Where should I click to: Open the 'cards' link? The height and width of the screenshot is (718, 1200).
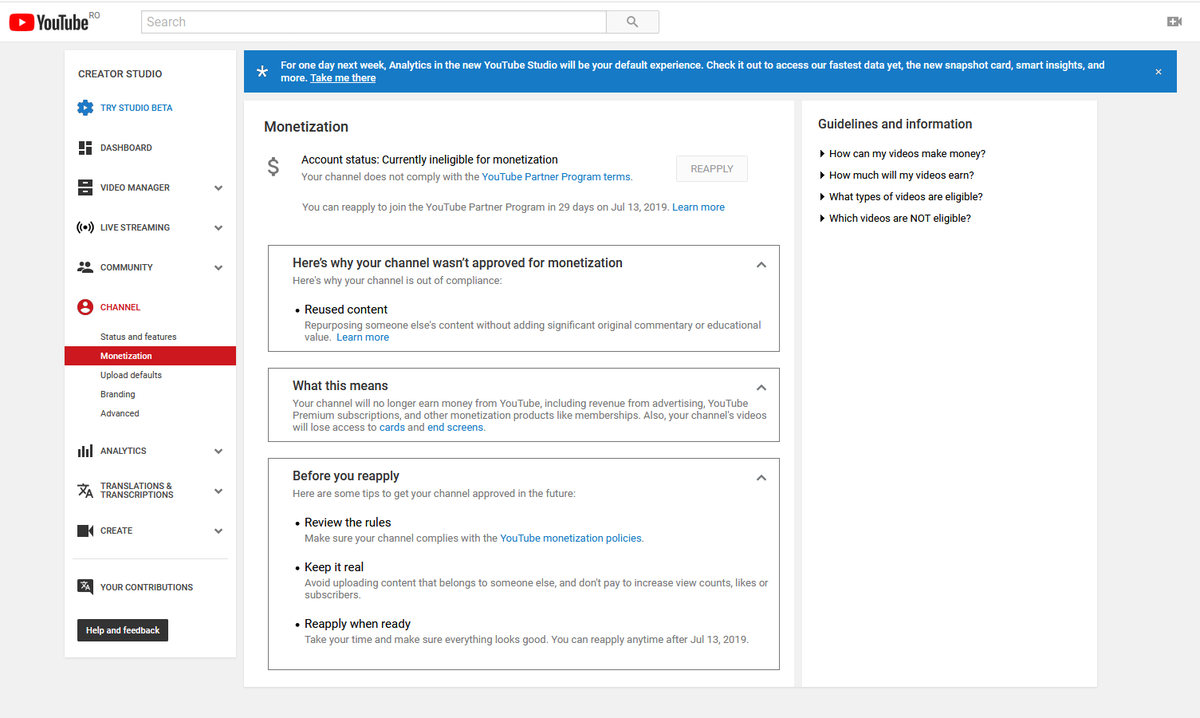point(392,427)
